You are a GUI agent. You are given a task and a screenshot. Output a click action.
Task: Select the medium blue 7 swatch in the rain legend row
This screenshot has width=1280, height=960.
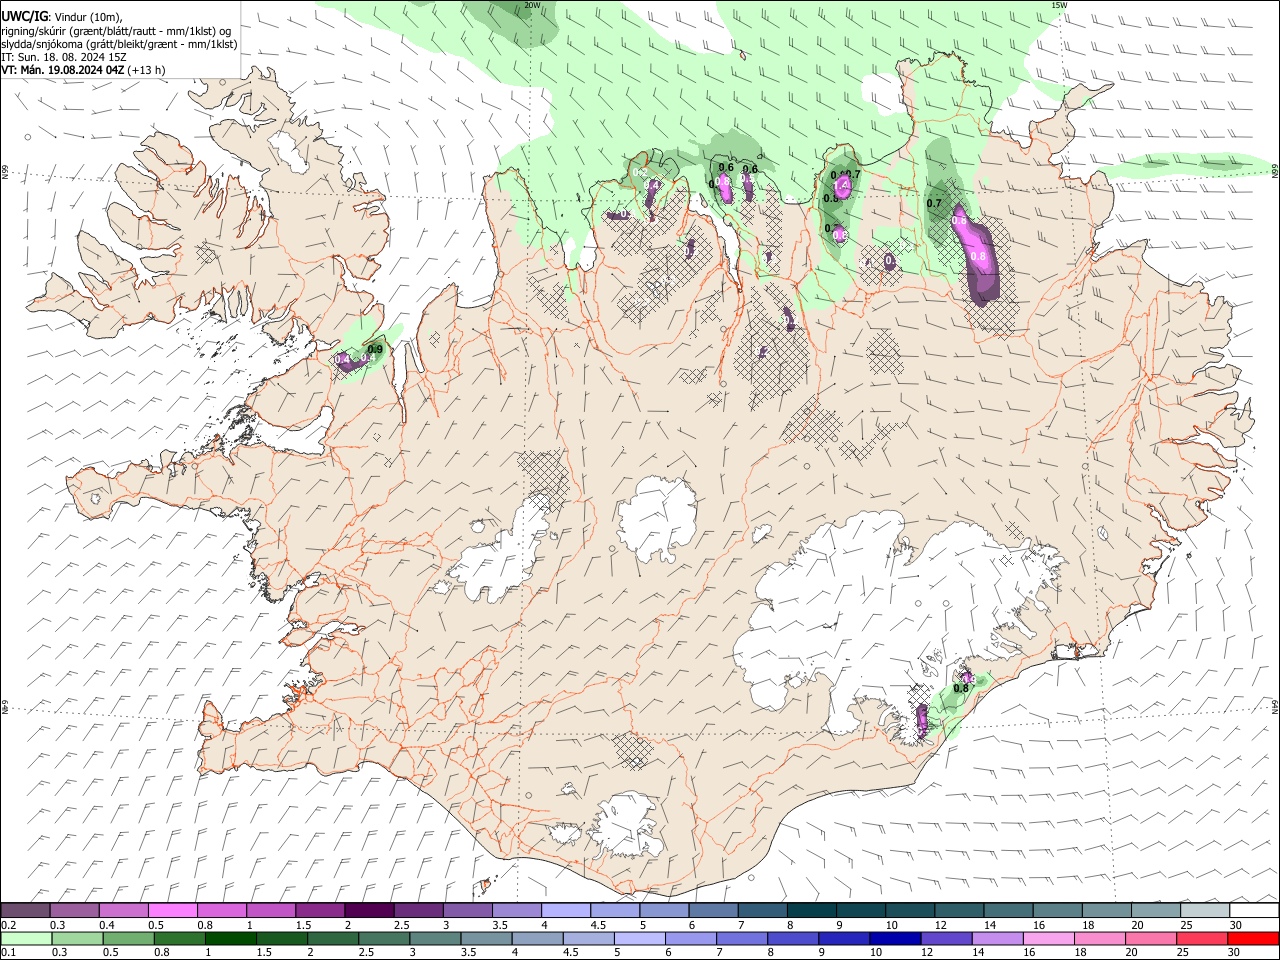pos(742,939)
